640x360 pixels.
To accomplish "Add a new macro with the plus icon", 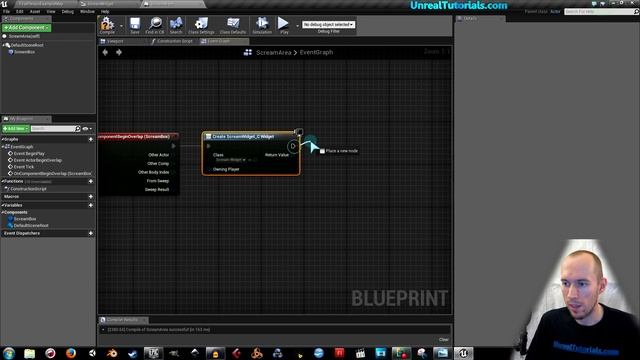I will pos(91,197).
